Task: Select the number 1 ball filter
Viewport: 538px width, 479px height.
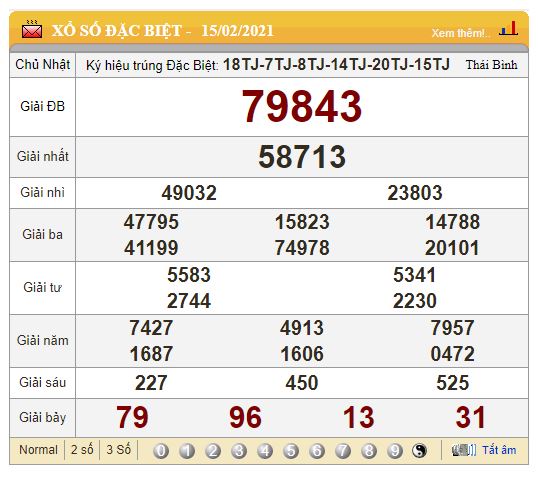Action: click(x=187, y=451)
